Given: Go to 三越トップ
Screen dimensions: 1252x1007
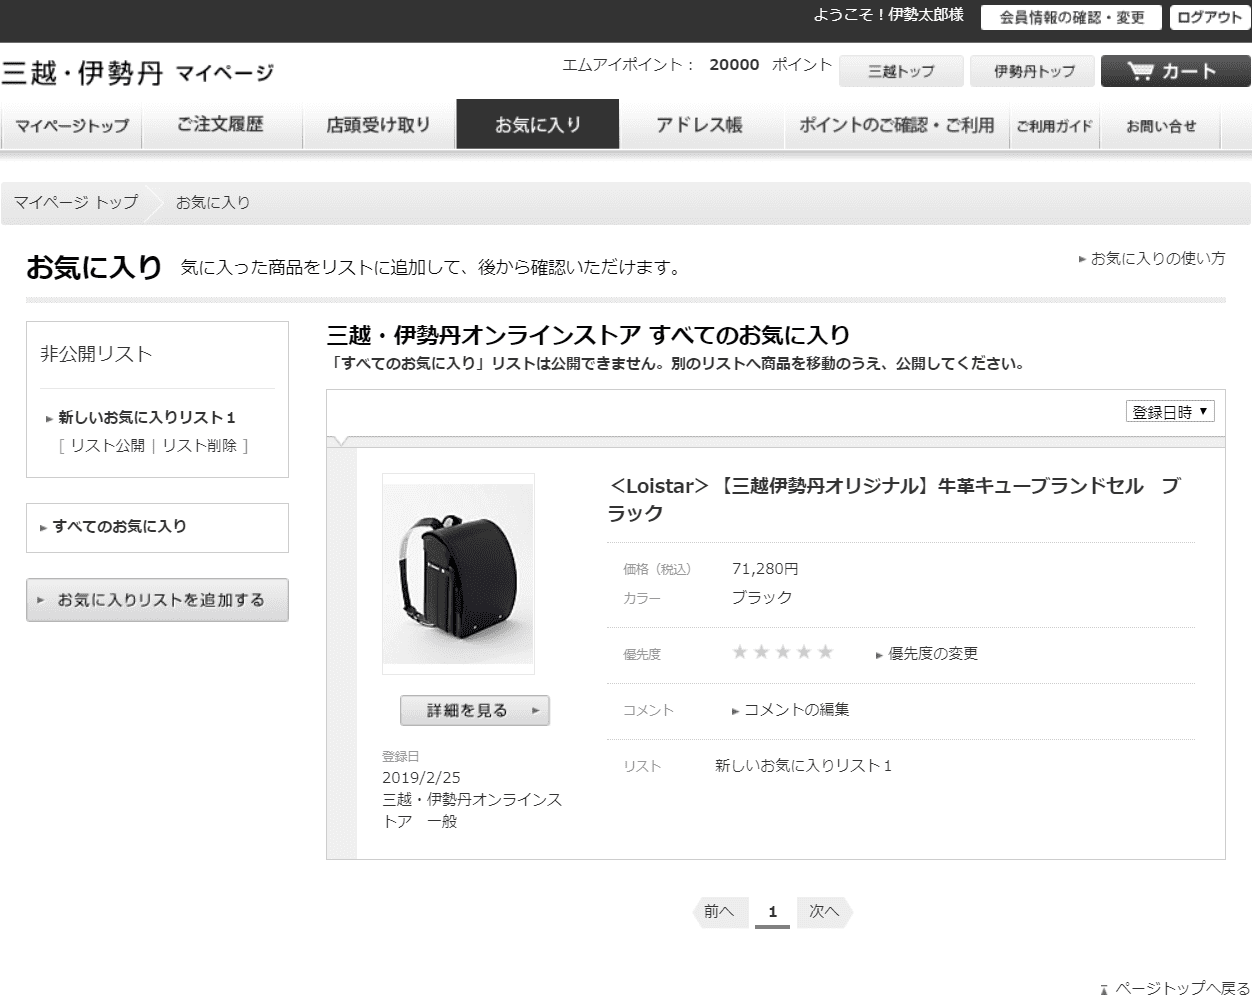Looking at the screenshot, I should [901, 71].
